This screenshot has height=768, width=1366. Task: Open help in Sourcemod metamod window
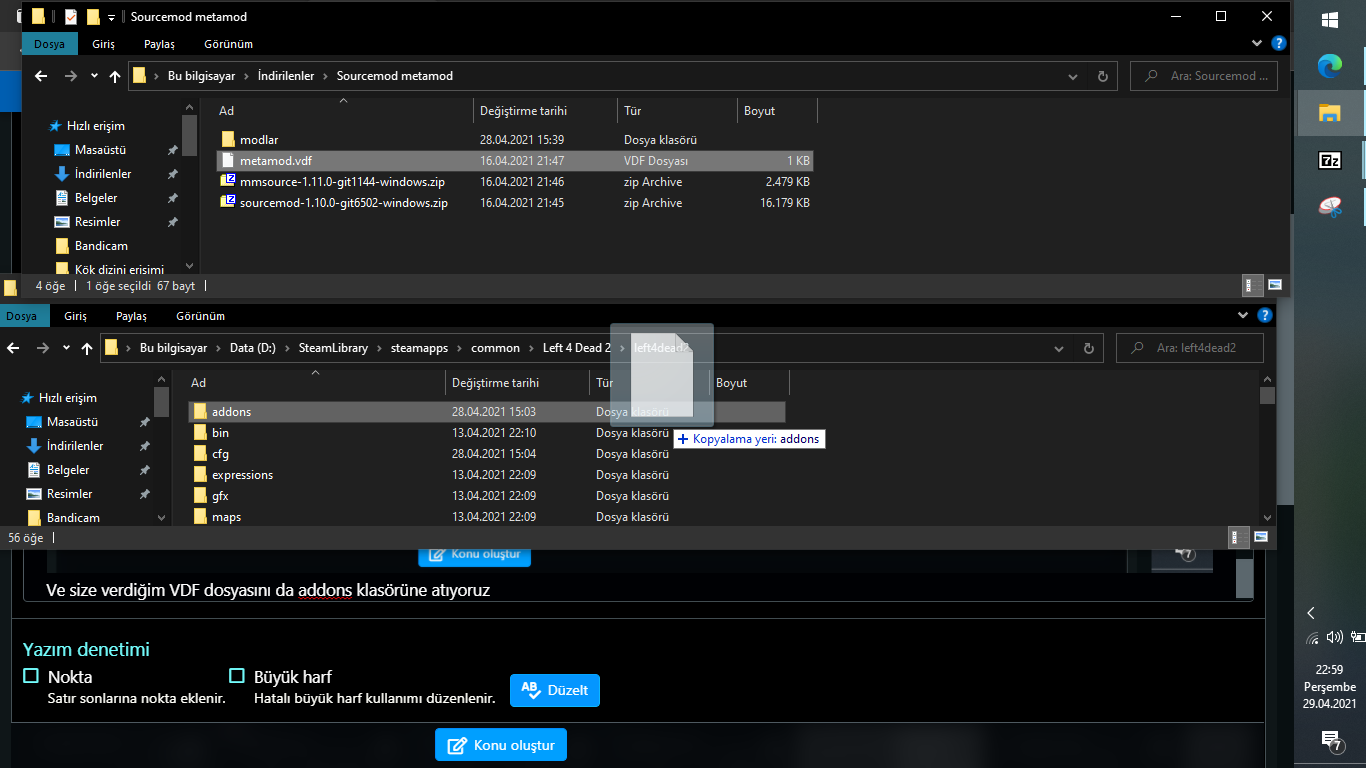point(1278,44)
